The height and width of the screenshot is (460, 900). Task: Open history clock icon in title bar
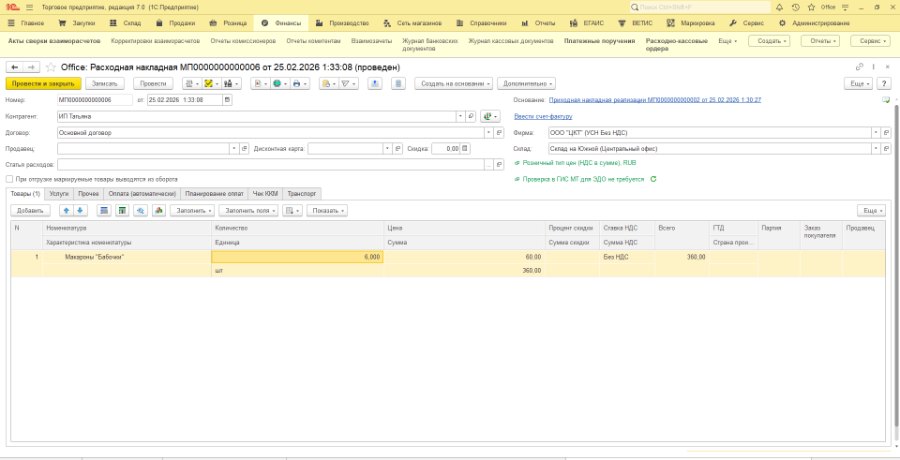796,7
